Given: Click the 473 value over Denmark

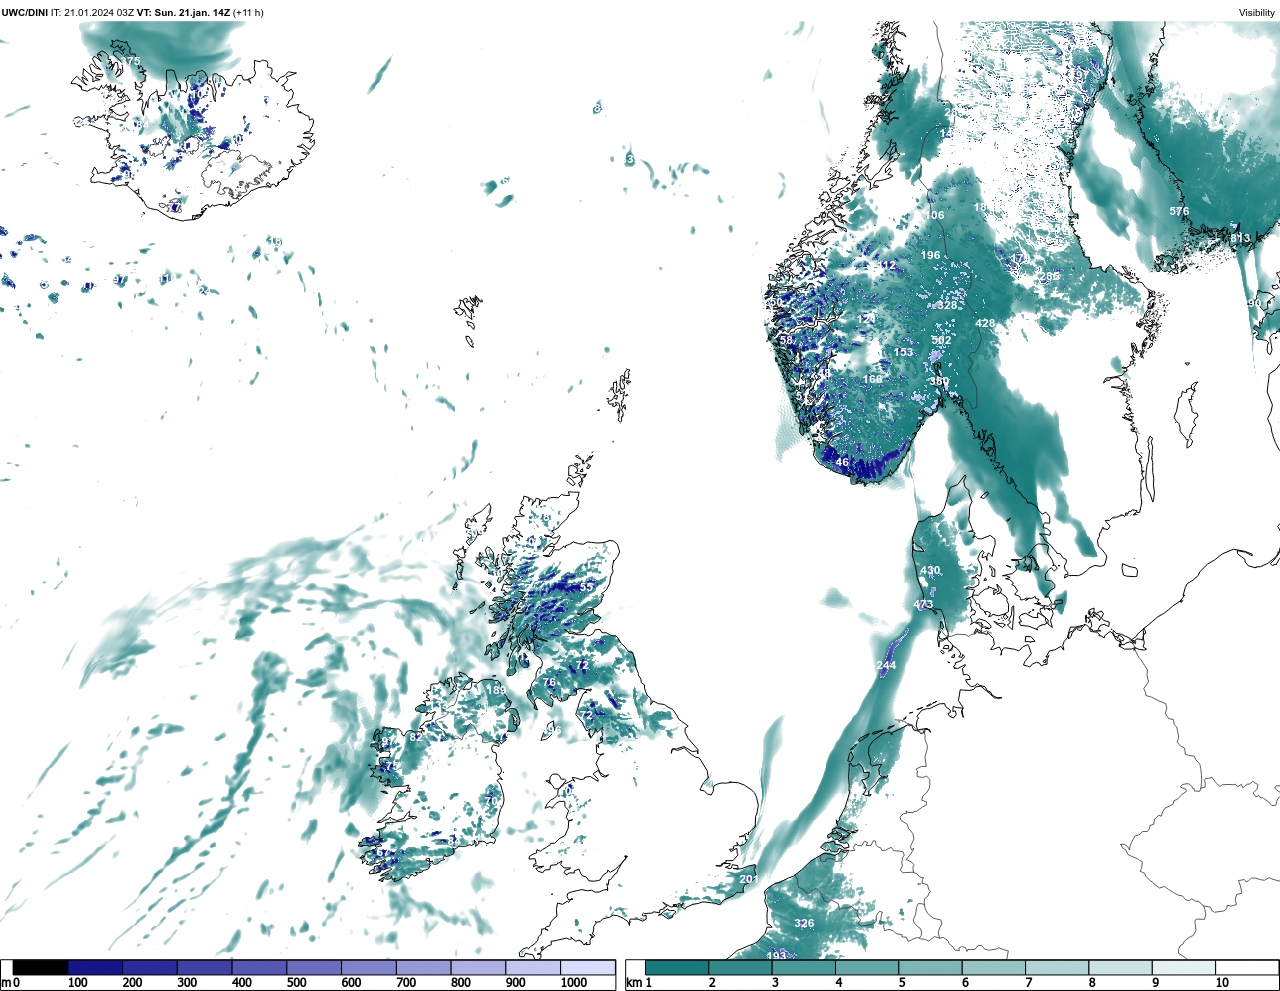Looking at the screenshot, I should (923, 604).
